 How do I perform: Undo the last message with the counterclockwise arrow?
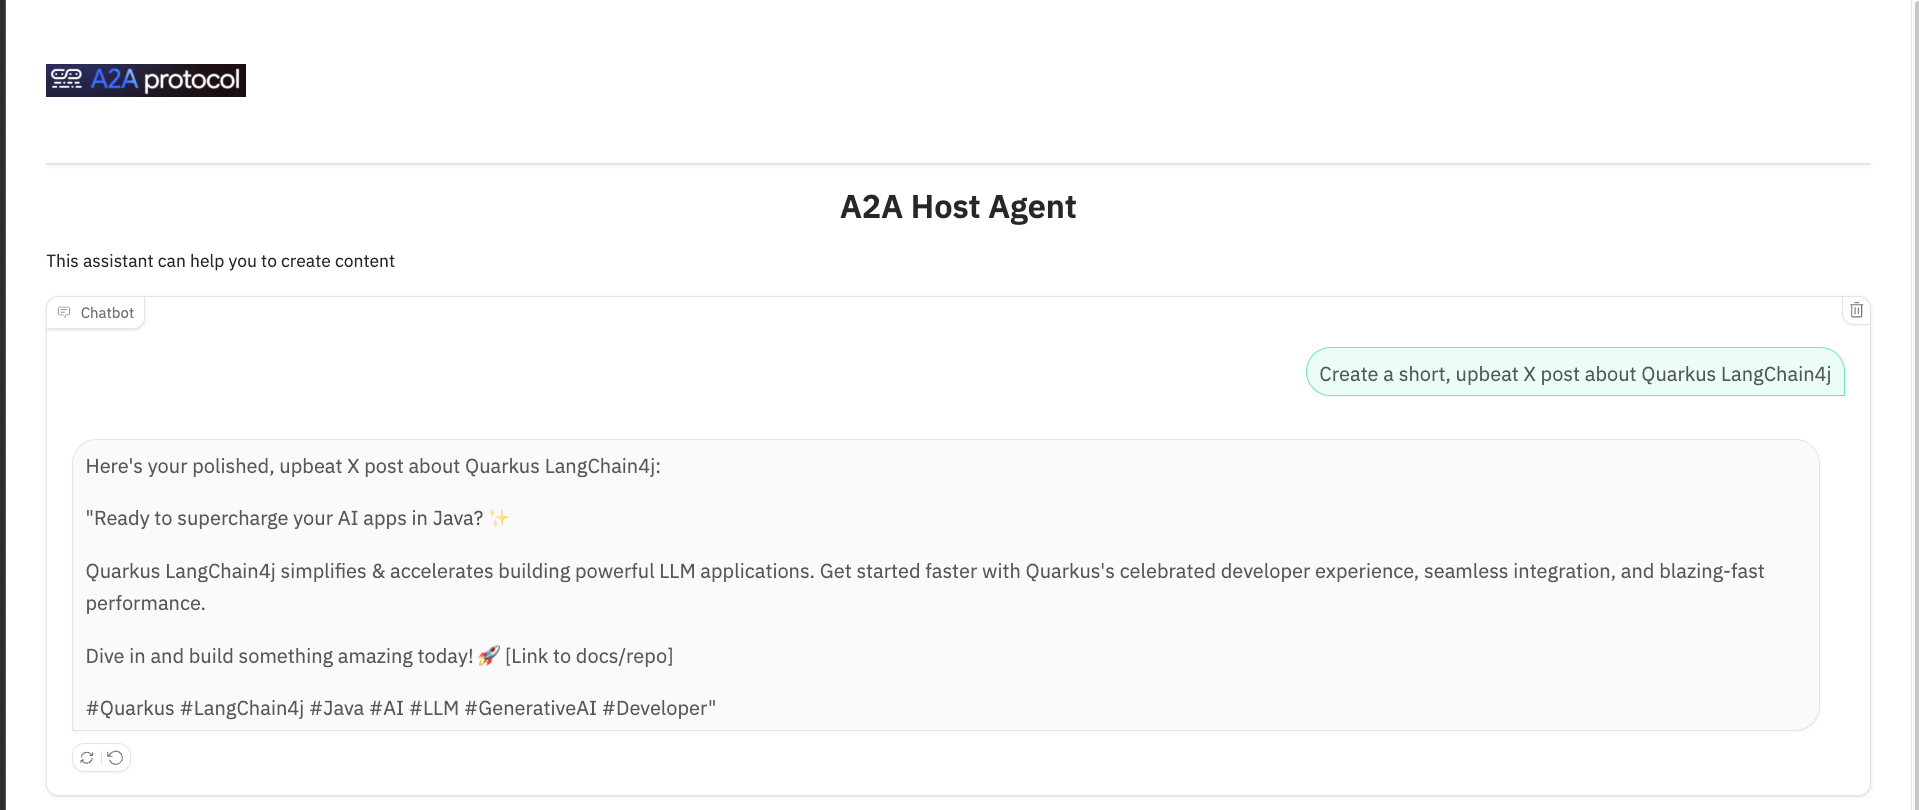[116, 758]
